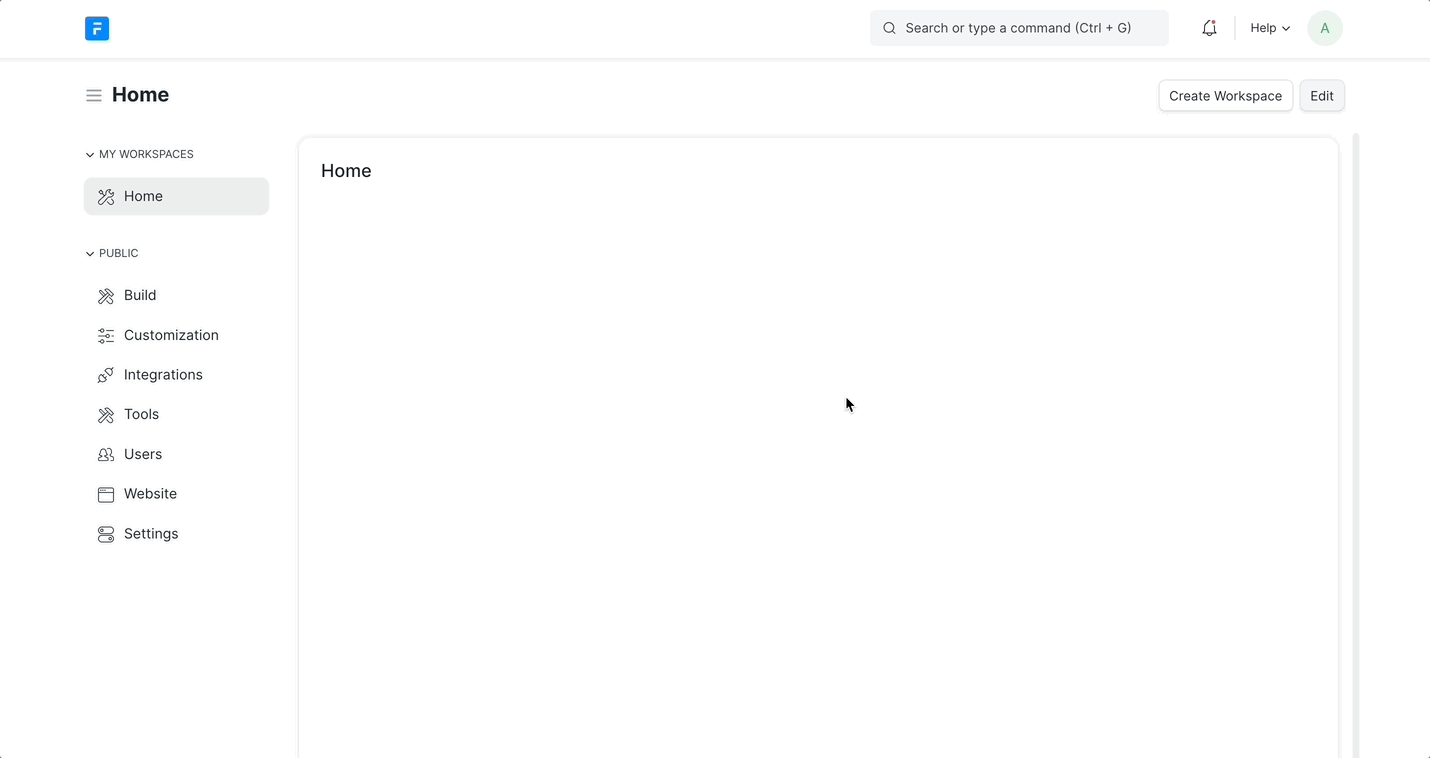Open the Help dropdown
Screen dimensions: 1430x758
pyautogui.click(x=1270, y=28)
